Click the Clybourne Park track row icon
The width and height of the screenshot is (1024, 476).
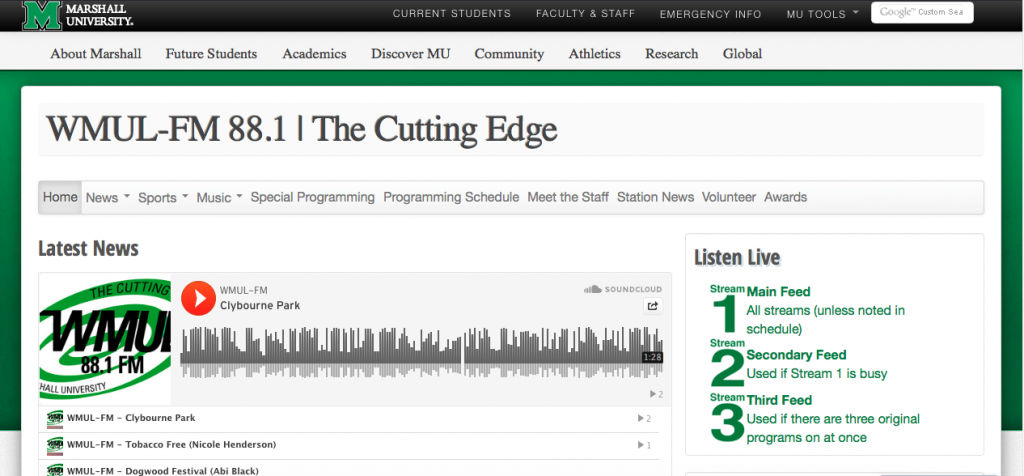(x=55, y=419)
